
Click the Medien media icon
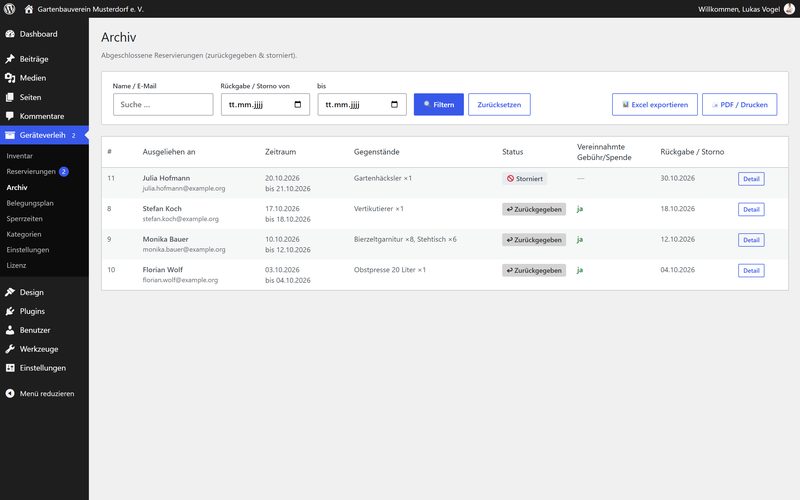coord(10,78)
